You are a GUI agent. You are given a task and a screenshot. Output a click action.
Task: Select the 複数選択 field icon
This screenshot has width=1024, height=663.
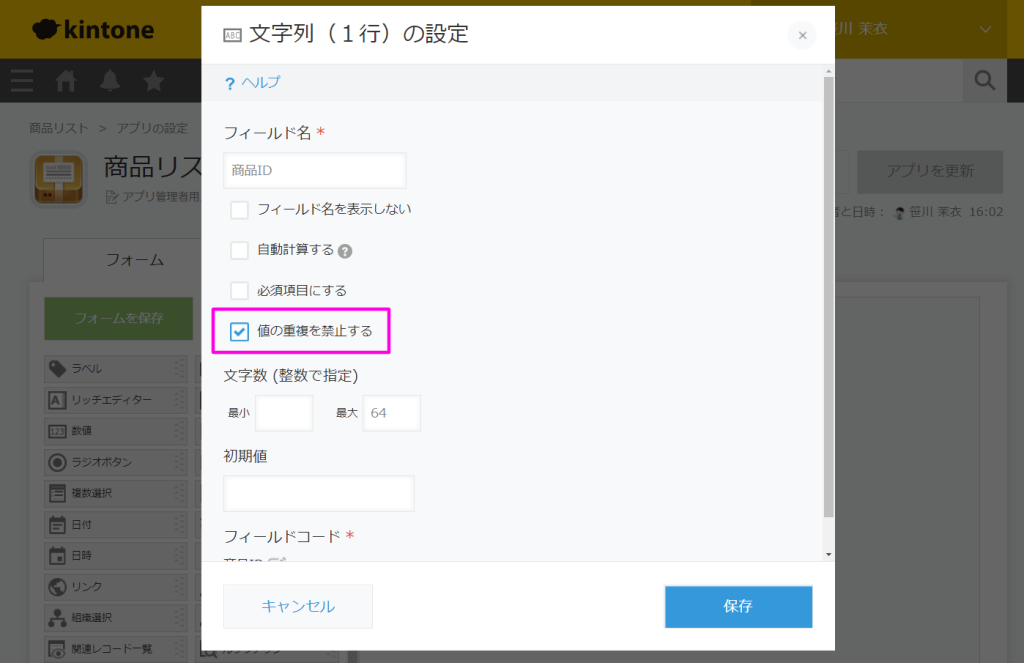coord(57,493)
